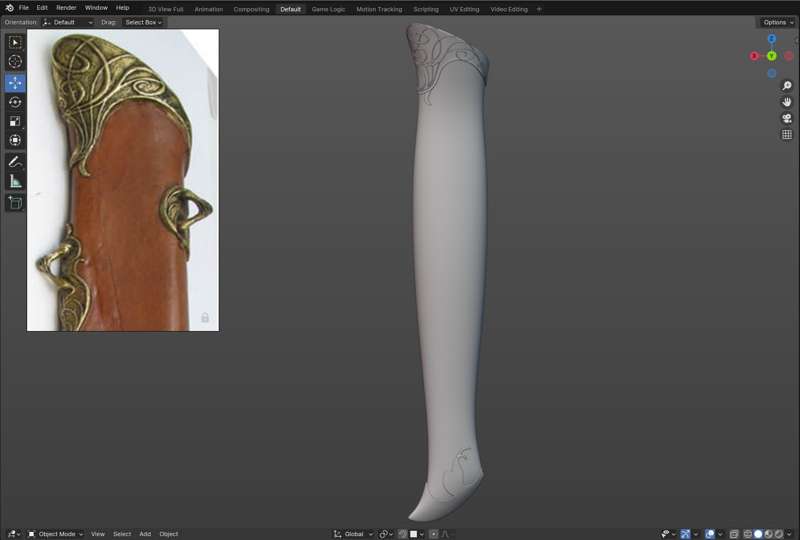Select the Default workspace tab
The height and width of the screenshot is (540, 800).
290,9
